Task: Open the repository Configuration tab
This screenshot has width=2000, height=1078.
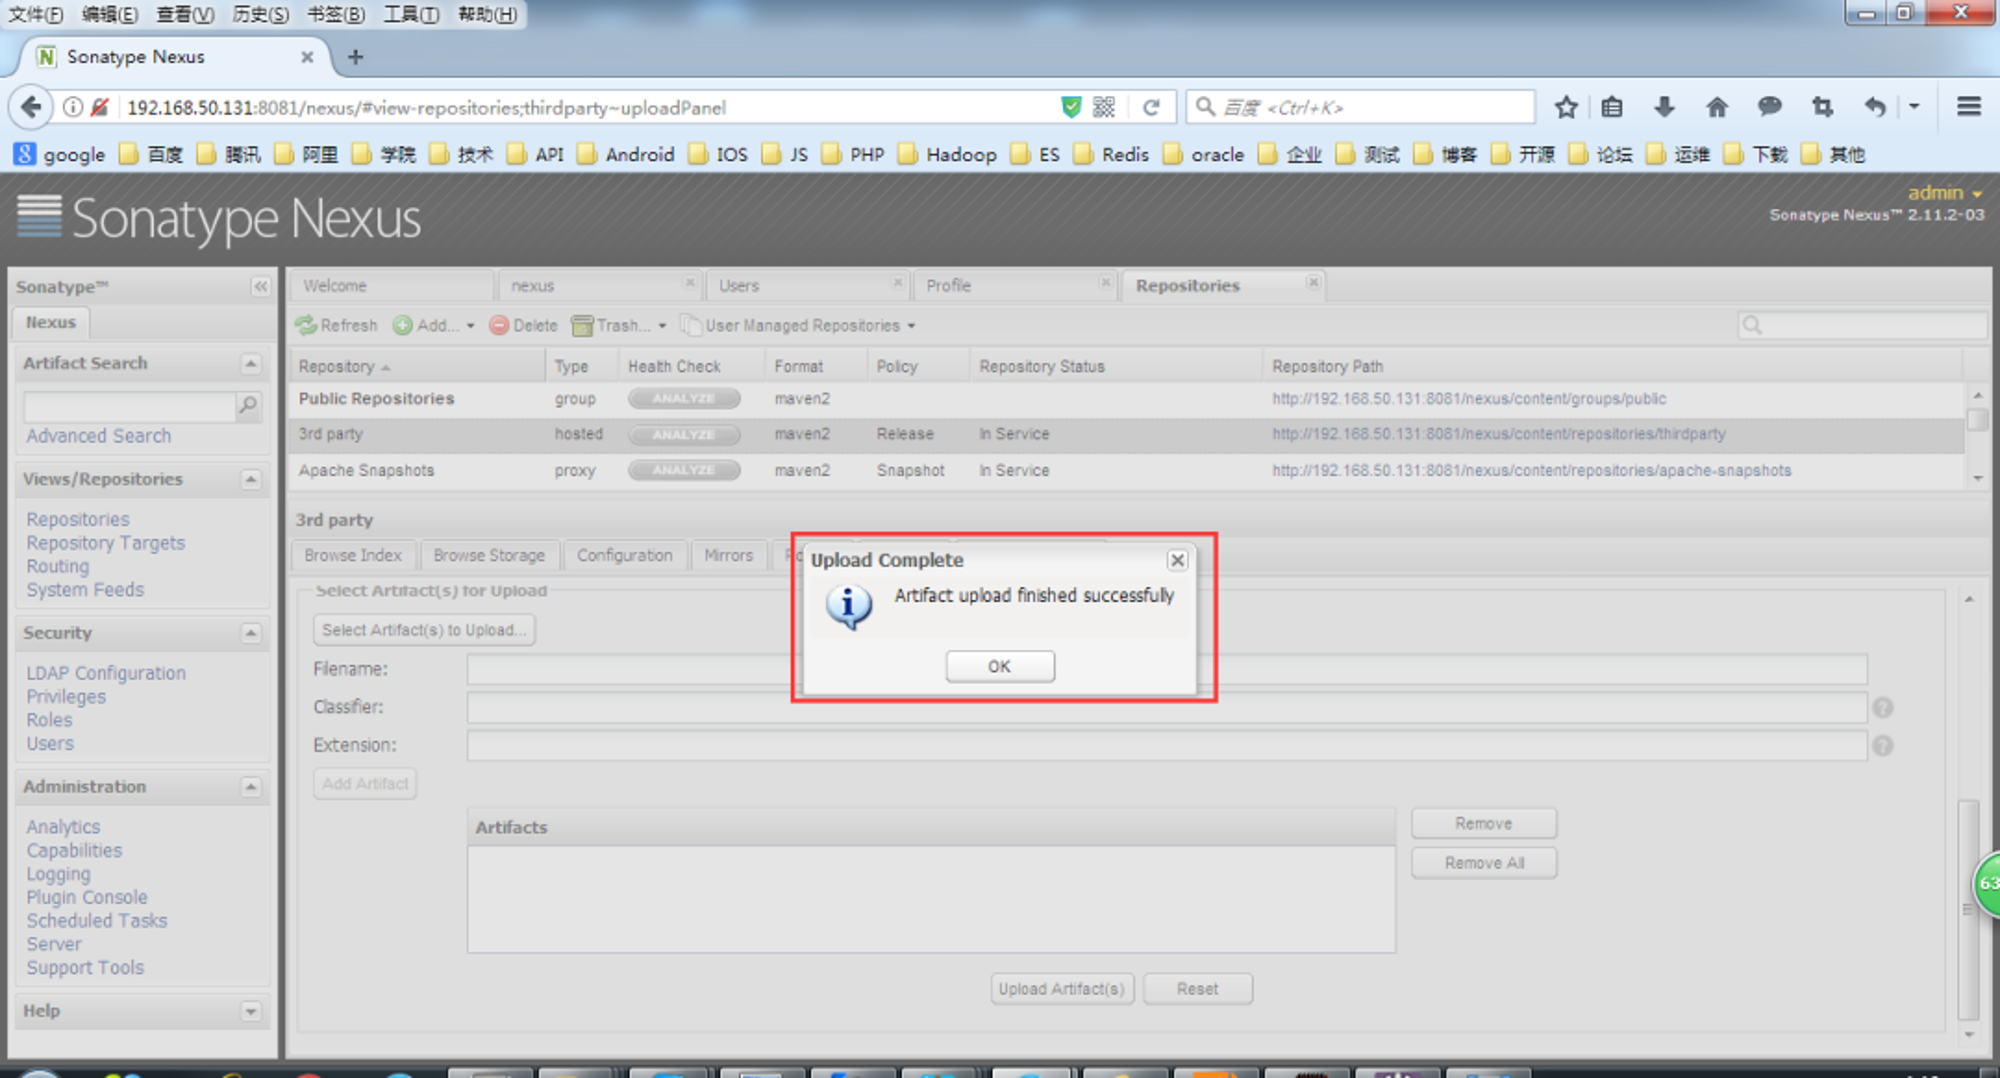Action: tap(624, 555)
